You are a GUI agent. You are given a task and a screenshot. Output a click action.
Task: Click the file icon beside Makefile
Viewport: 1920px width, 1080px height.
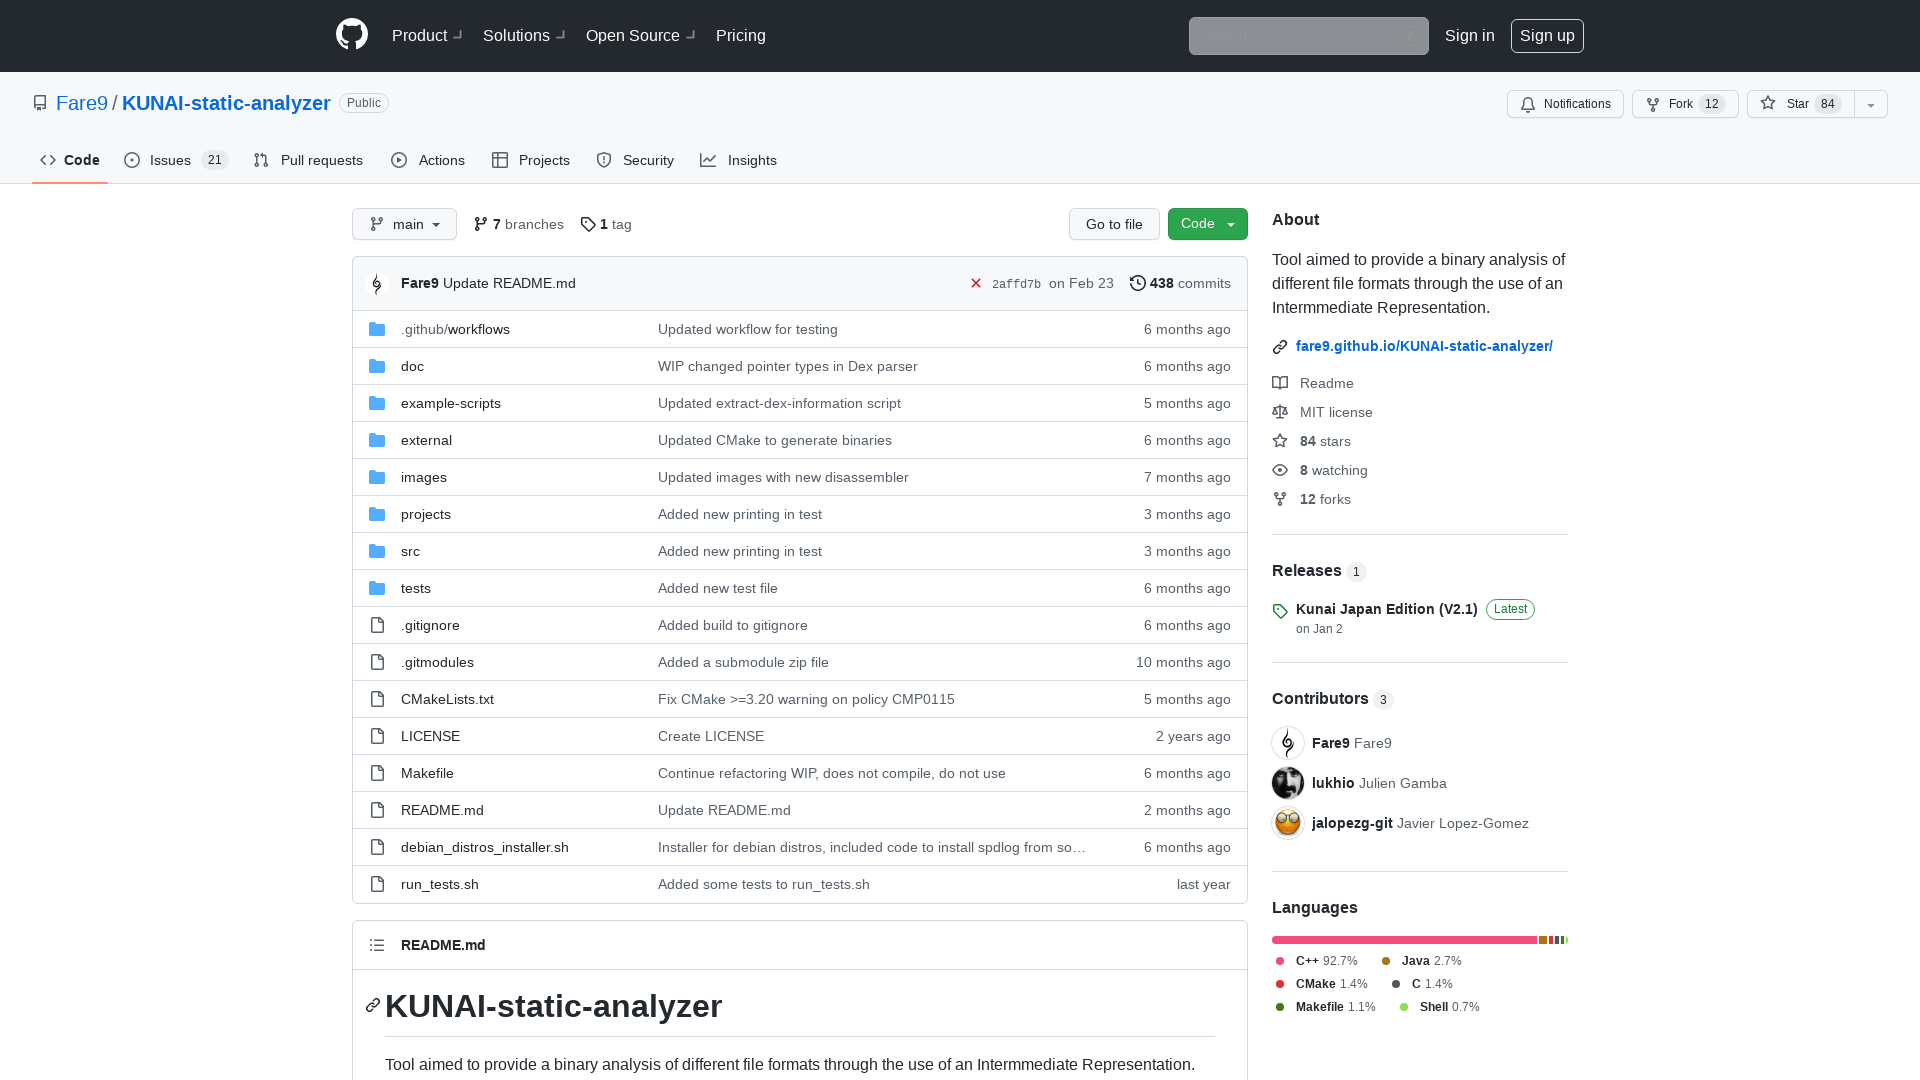click(377, 773)
